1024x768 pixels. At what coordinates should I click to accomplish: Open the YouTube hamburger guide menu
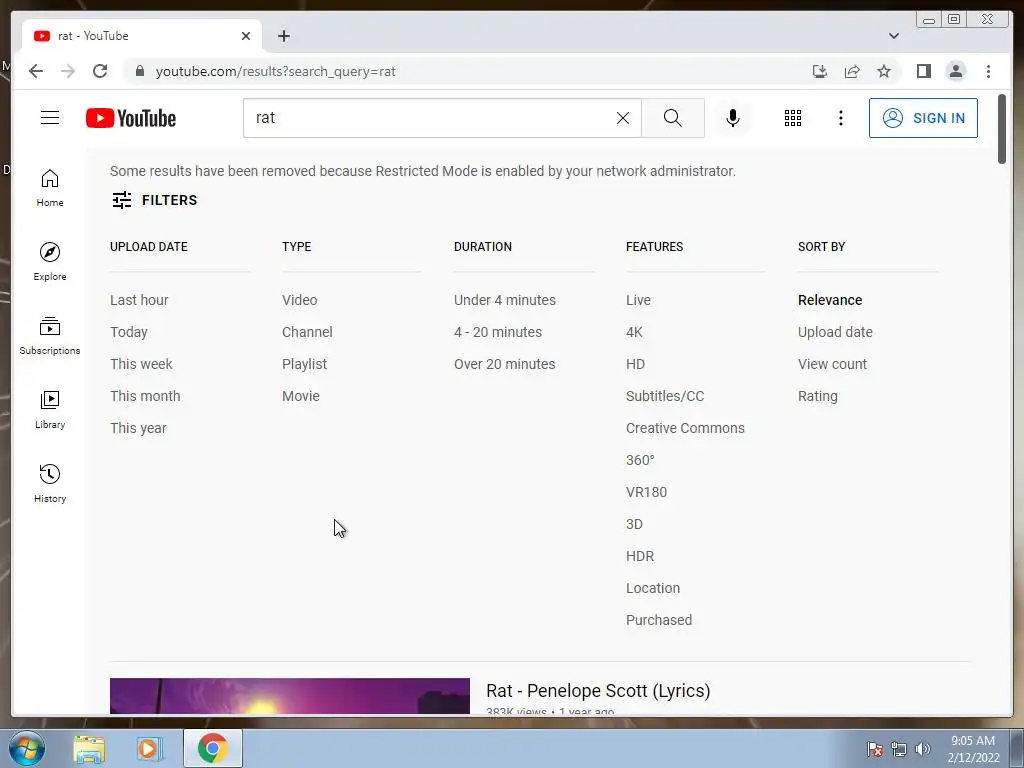pyautogui.click(x=50, y=118)
